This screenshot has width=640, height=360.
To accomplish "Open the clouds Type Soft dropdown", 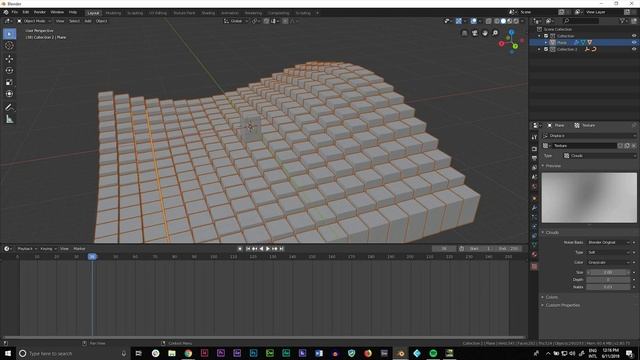I will click(609, 253).
